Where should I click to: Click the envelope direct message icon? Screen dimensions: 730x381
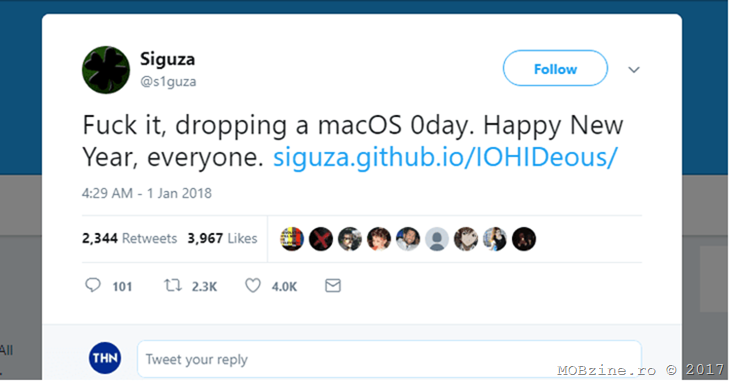point(333,286)
